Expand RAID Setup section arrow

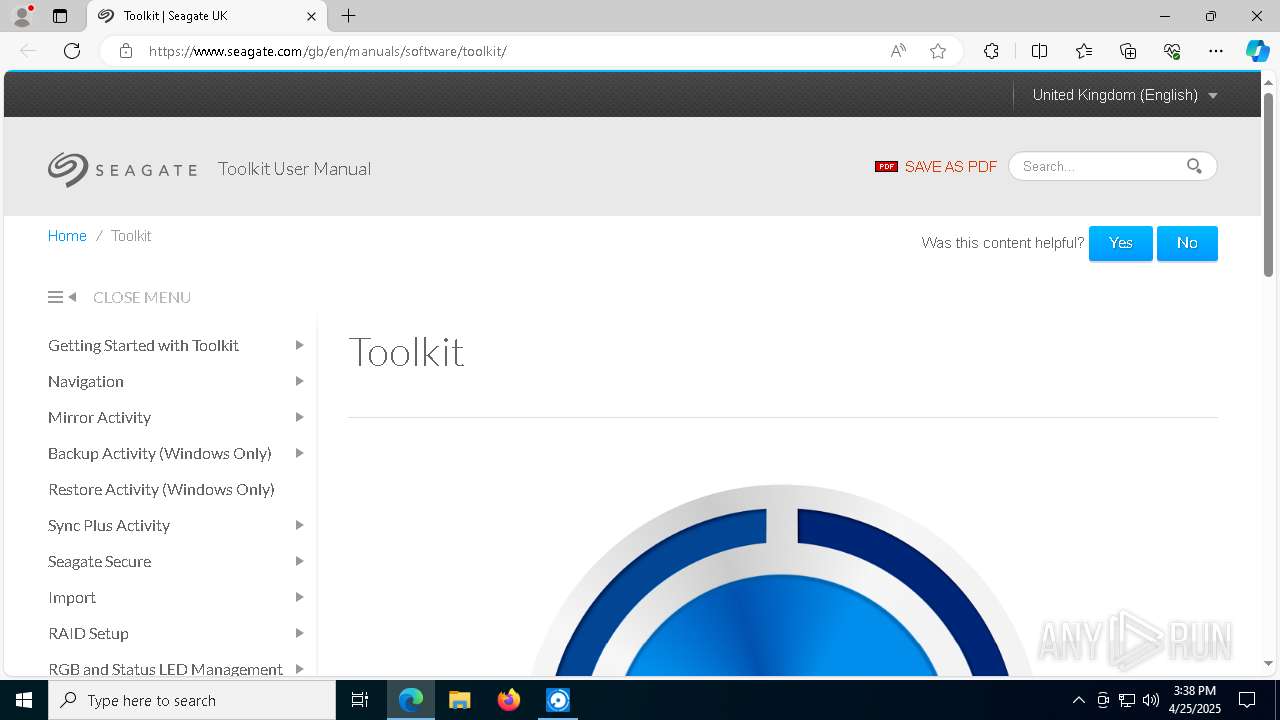299,633
